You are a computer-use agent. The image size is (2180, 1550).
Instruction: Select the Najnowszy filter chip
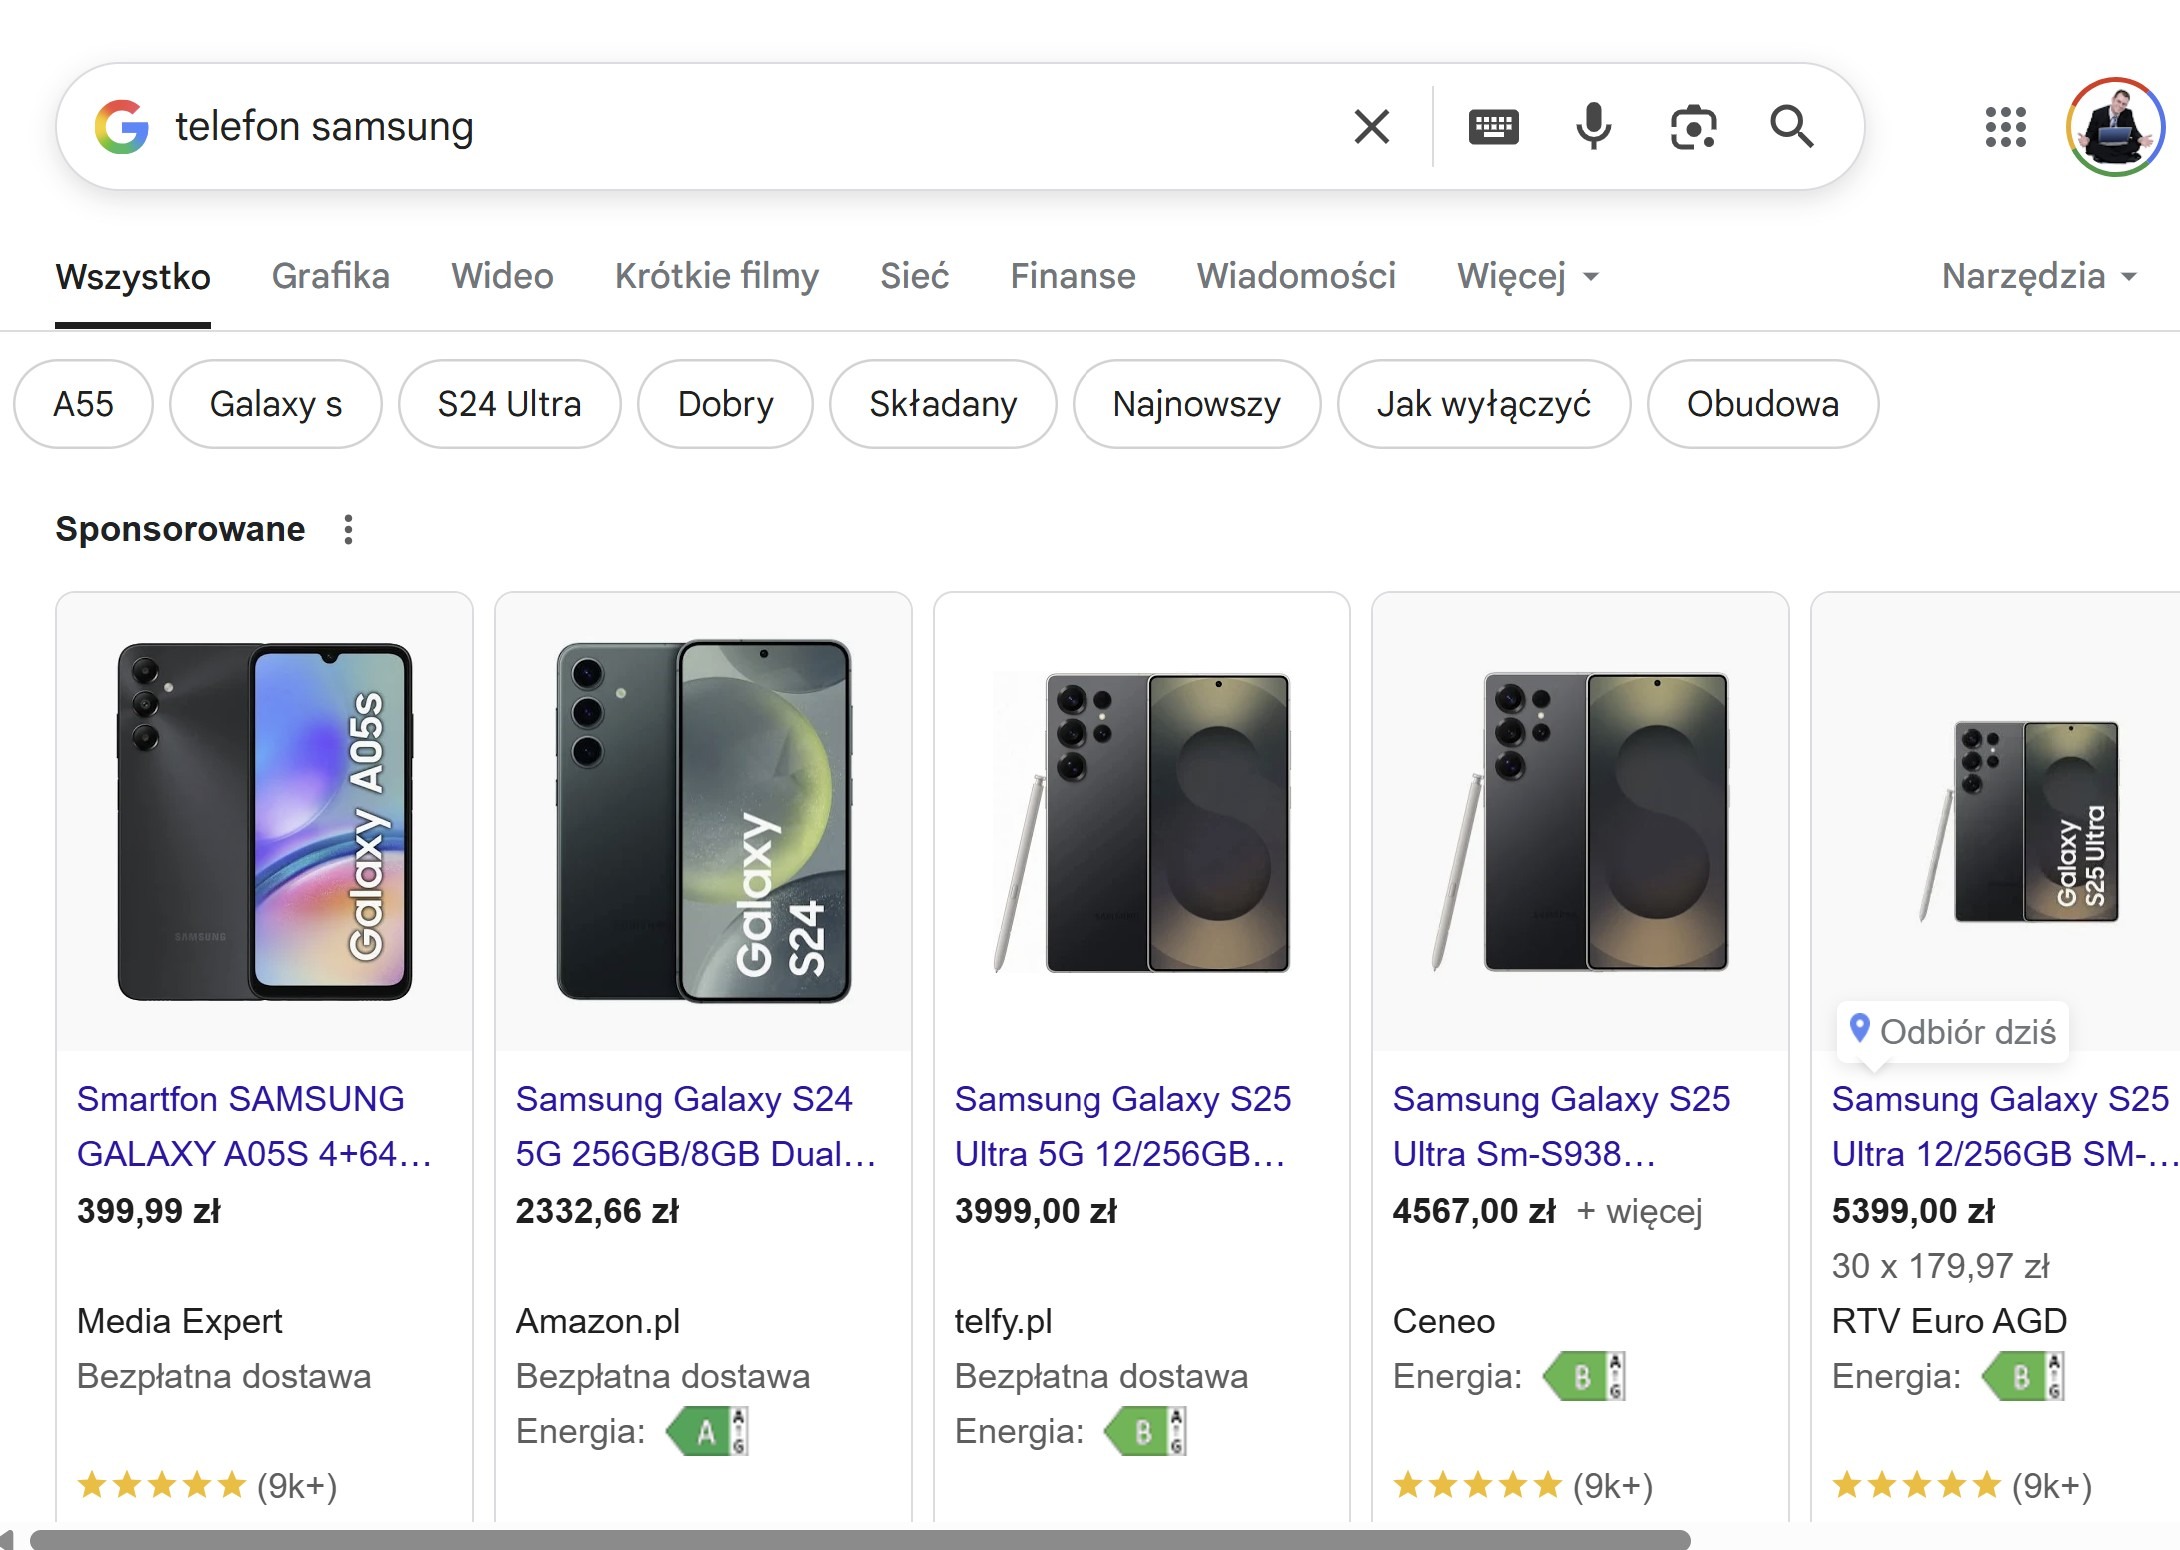click(x=1197, y=404)
